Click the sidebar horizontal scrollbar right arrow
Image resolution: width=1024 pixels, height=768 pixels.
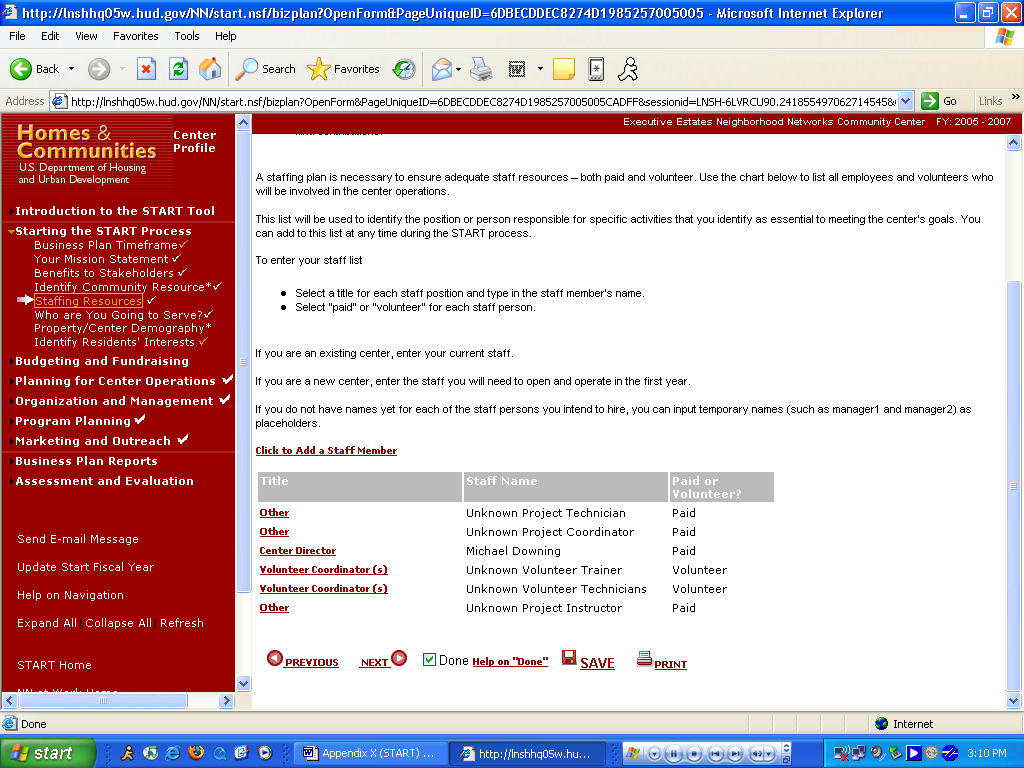(x=226, y=700)
